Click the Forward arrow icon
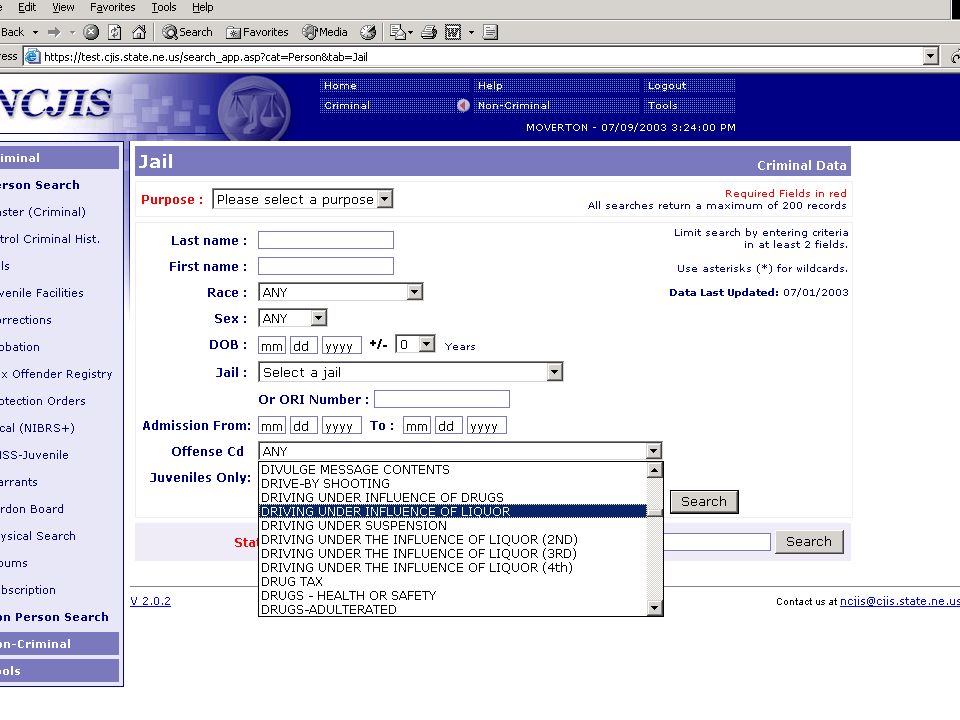The height and width of the screenshot is (720, 960). point(54,32)
